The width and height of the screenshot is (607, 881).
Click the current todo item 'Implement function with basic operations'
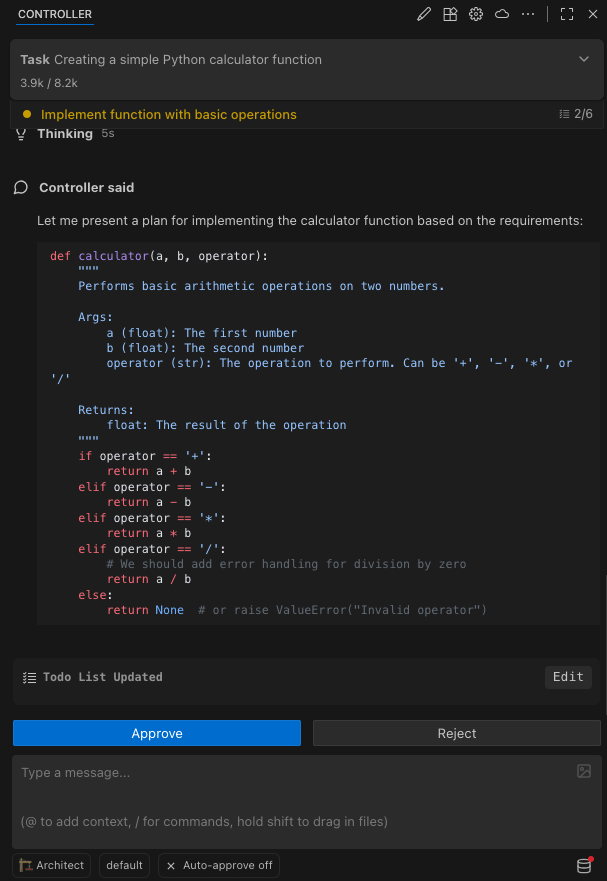click(x=168, y=114)
